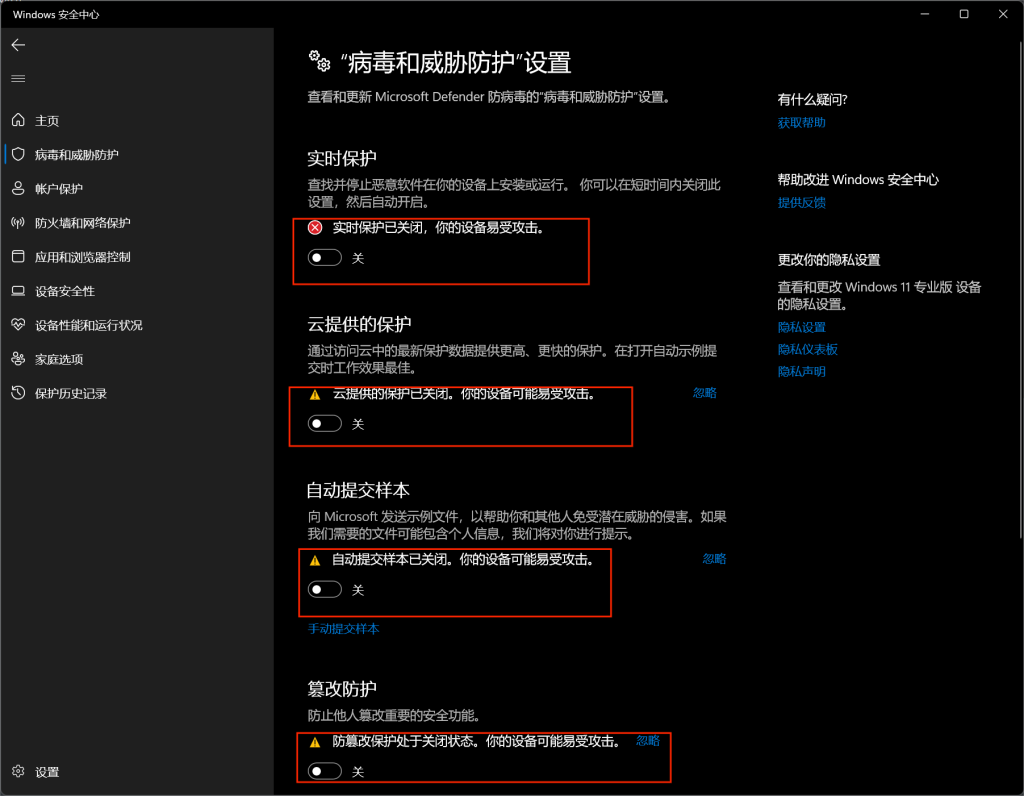The height and width of the screenshot is (796, 1024).
Task: Click the 有什么疑问? heading
Action: 812,99
